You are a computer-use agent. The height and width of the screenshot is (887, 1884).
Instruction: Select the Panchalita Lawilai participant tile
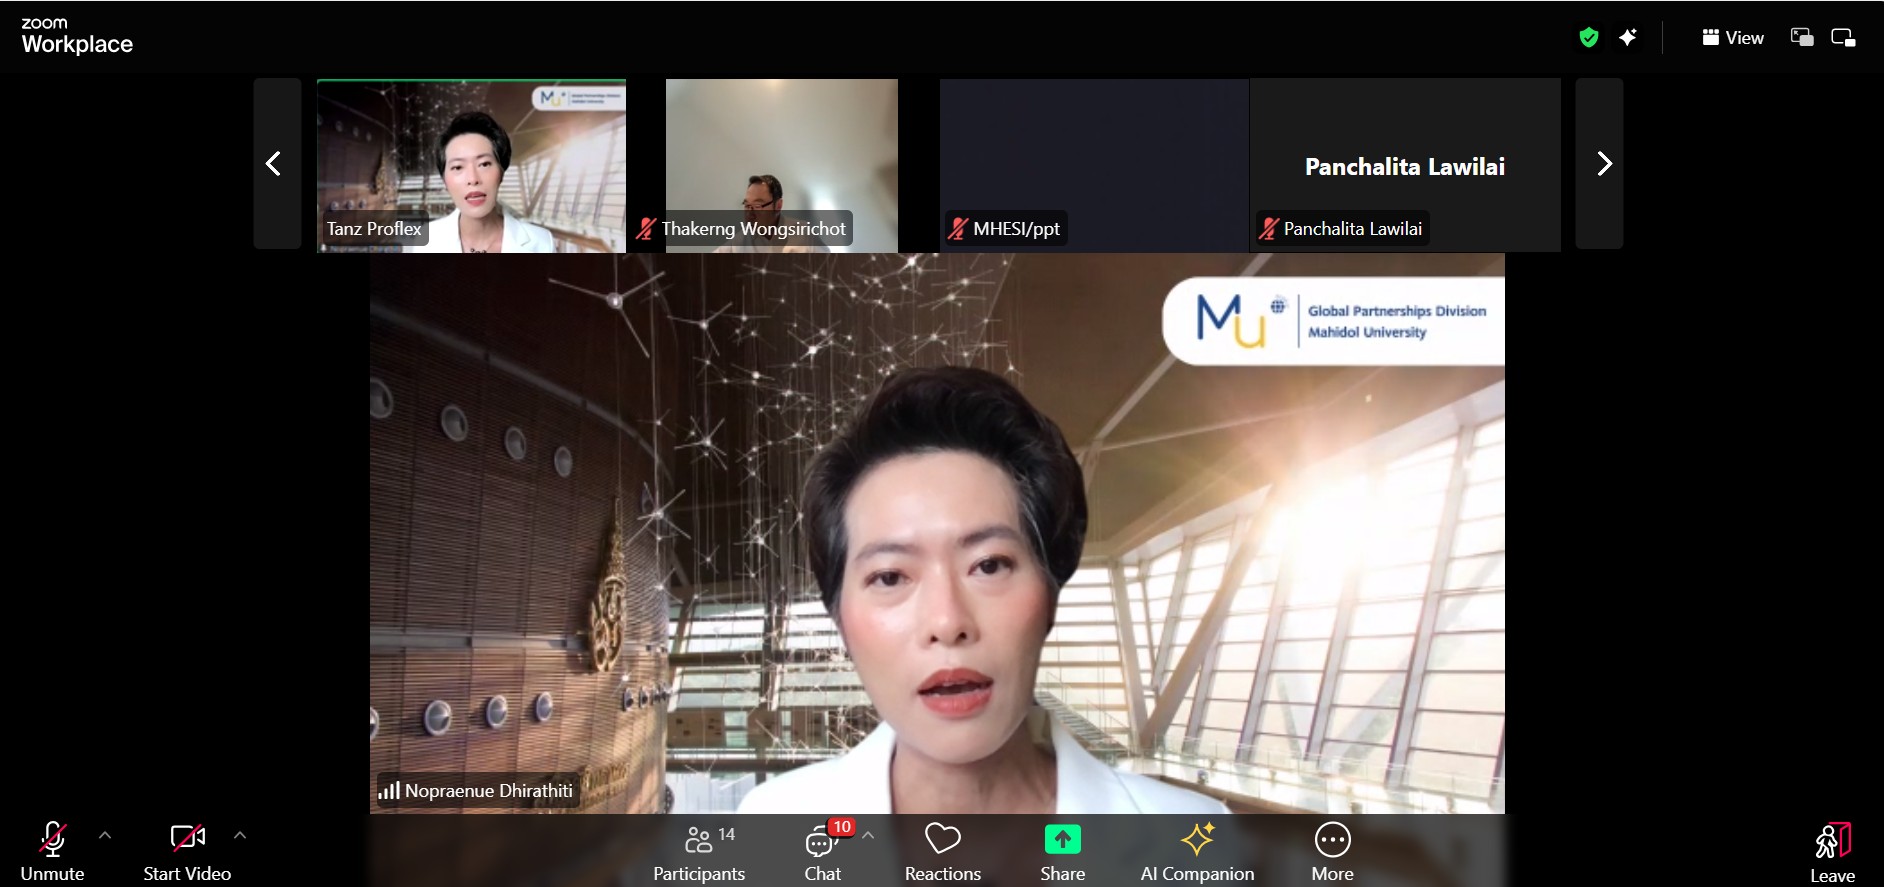click(1404, 164)
